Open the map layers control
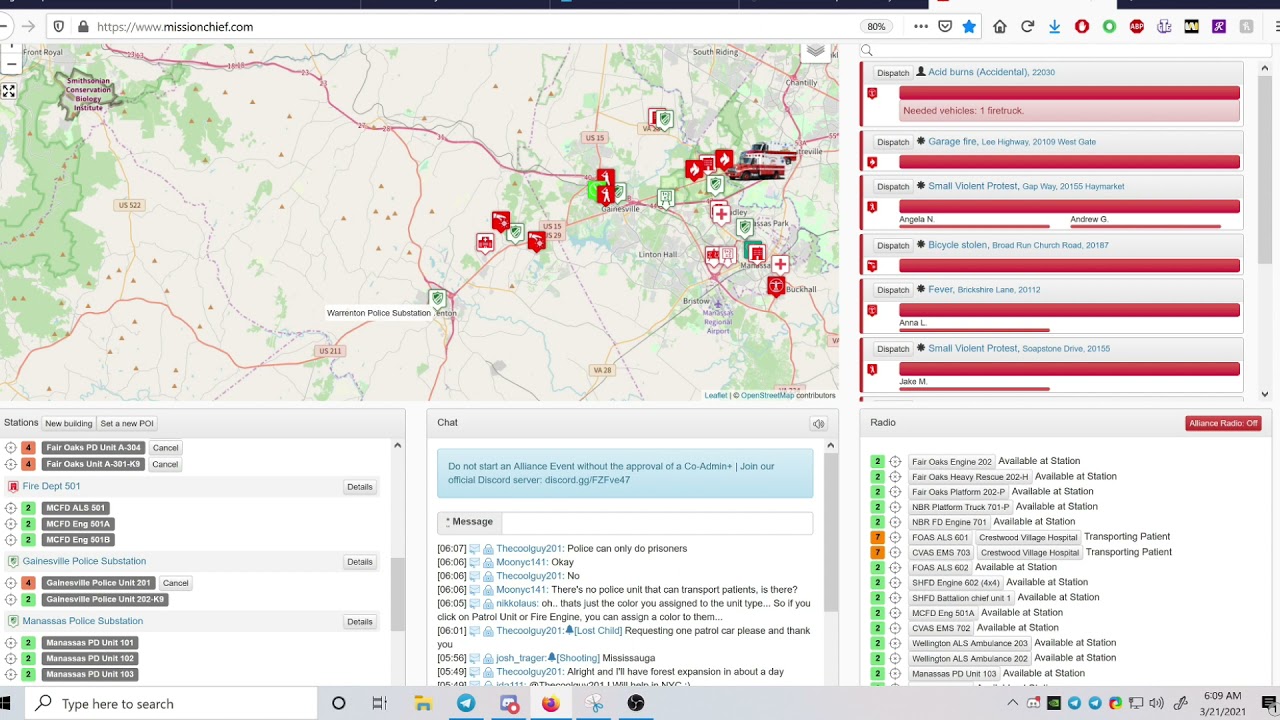Screen dimensions: 1280x720 tap(816, 51)
